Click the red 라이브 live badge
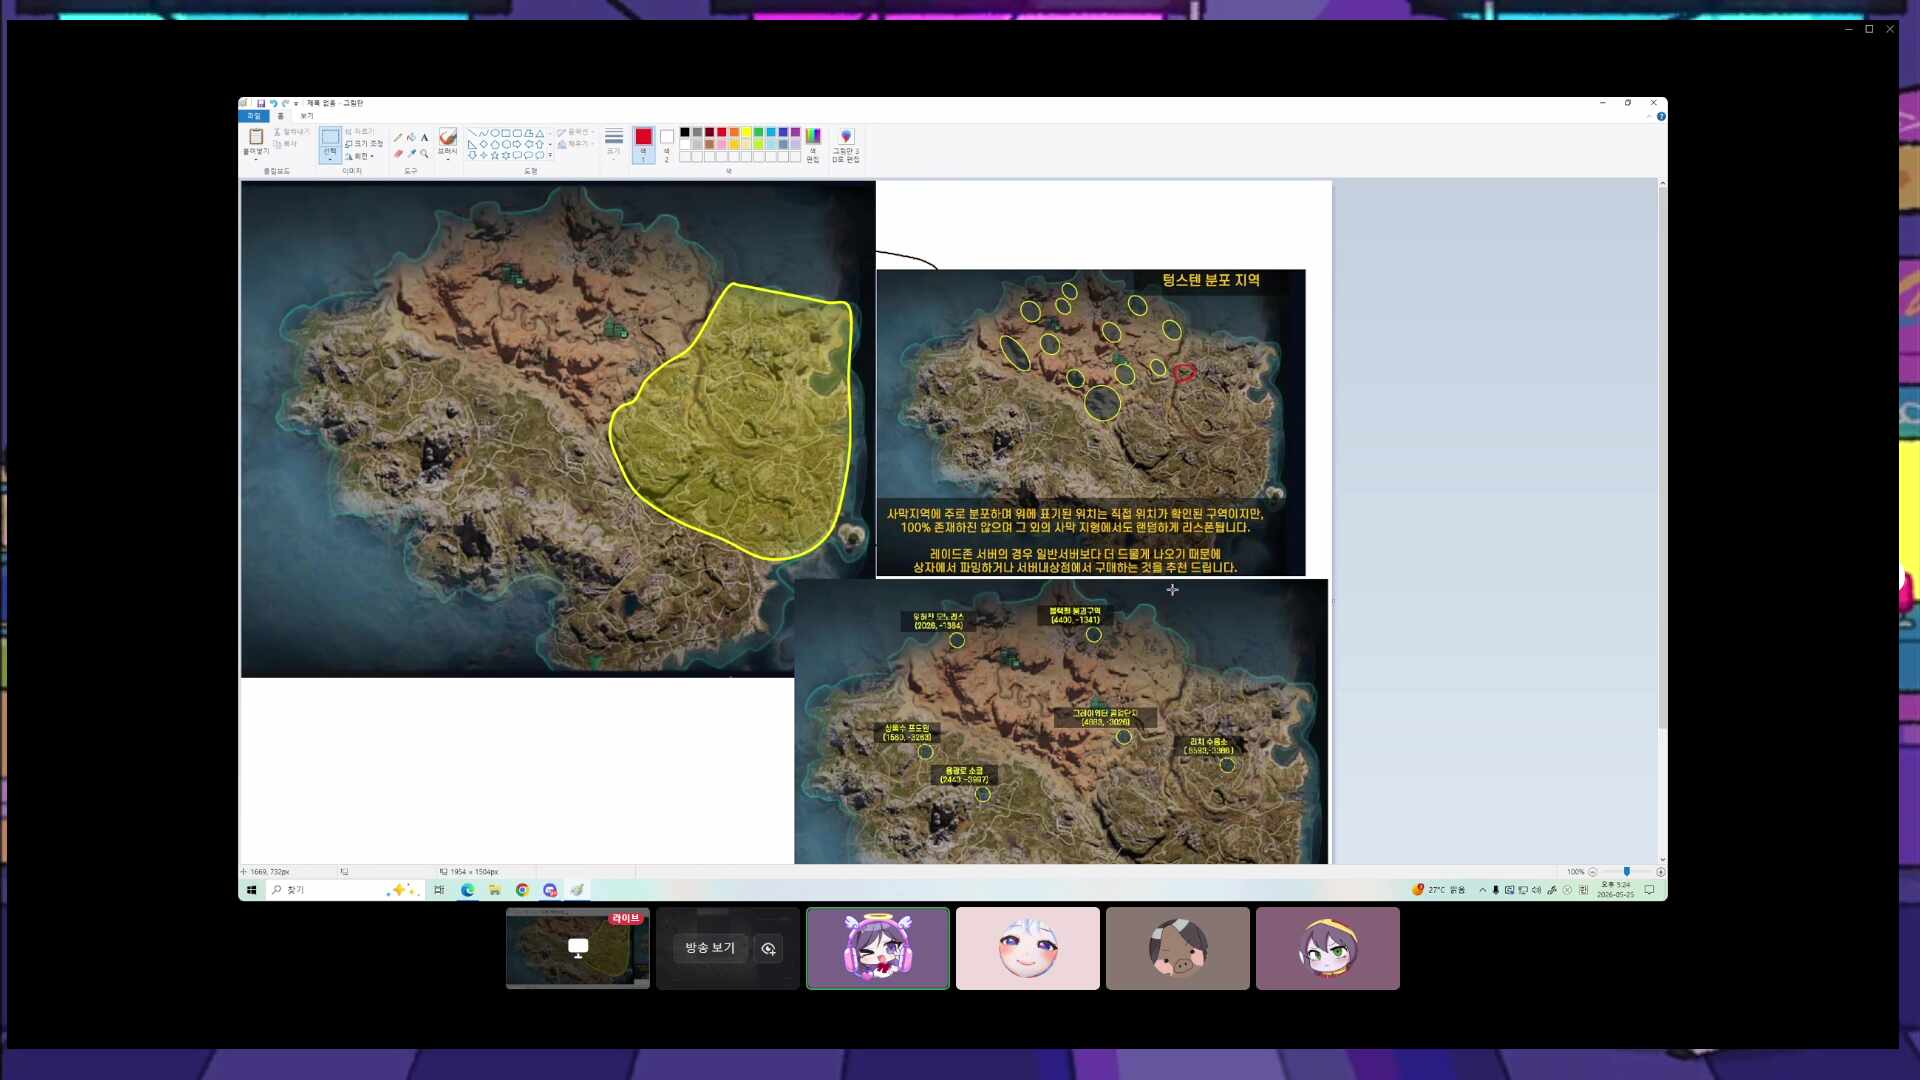Viewport: 1920px width, 1080px height. pos(626,918)
